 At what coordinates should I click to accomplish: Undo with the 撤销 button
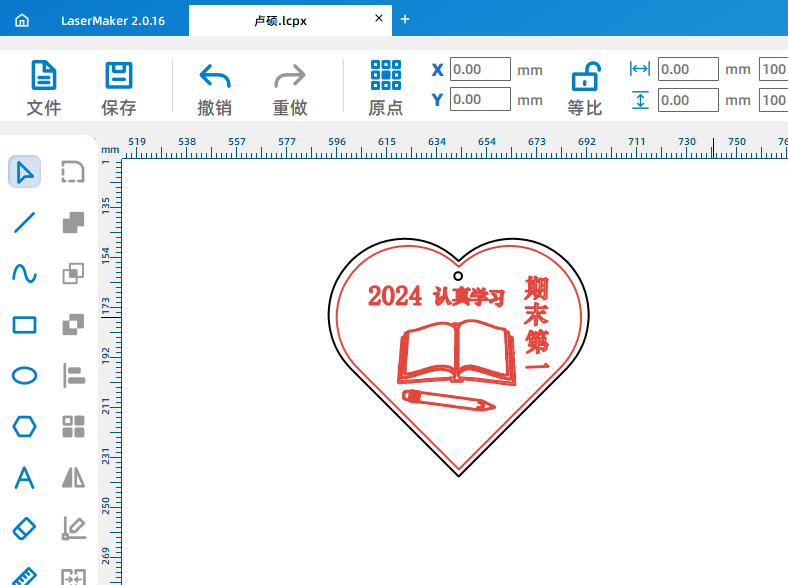coord(214,88)
